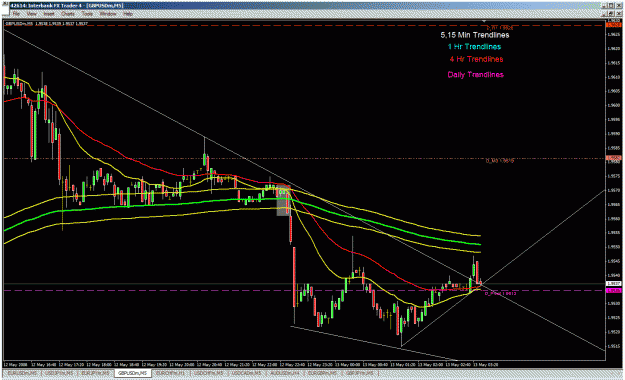This screenshot has height=380, width=625.
Task: Switch to EURCHFm,H1 chart tab
Action: pos(170,373)
